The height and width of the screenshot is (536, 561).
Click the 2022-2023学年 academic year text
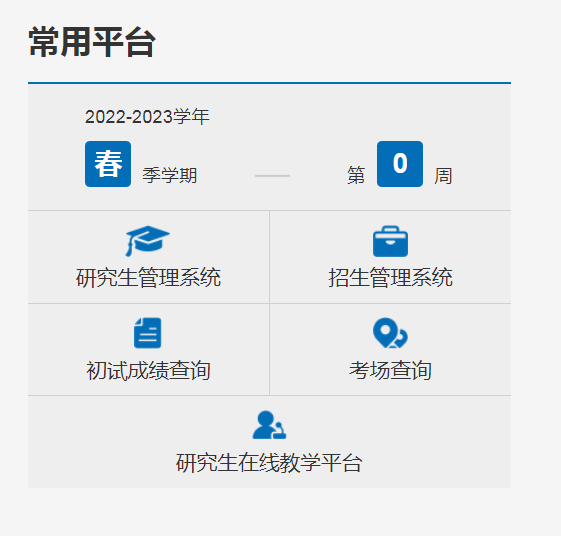147,117
